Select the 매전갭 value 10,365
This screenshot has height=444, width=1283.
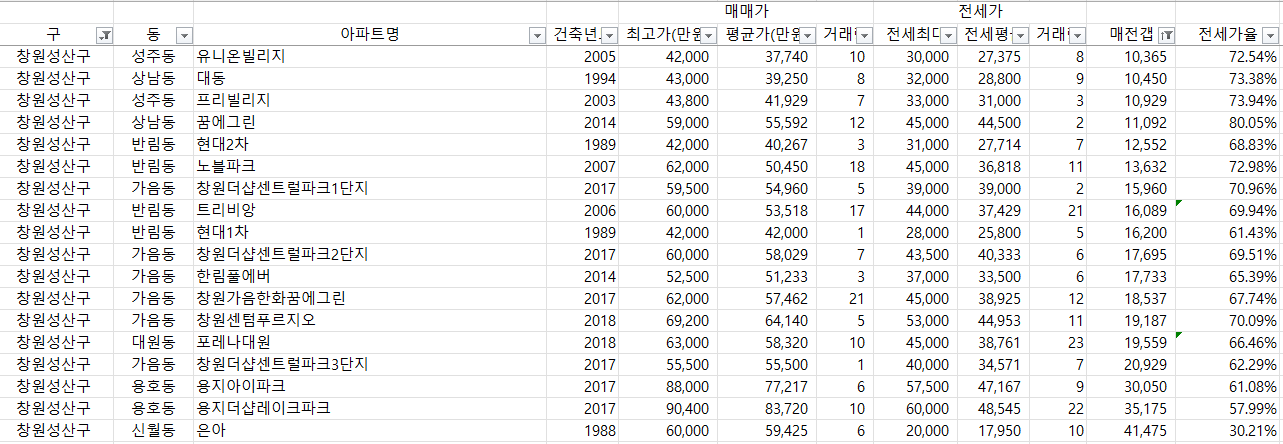pyautogui.click(x=1131, y=57)
